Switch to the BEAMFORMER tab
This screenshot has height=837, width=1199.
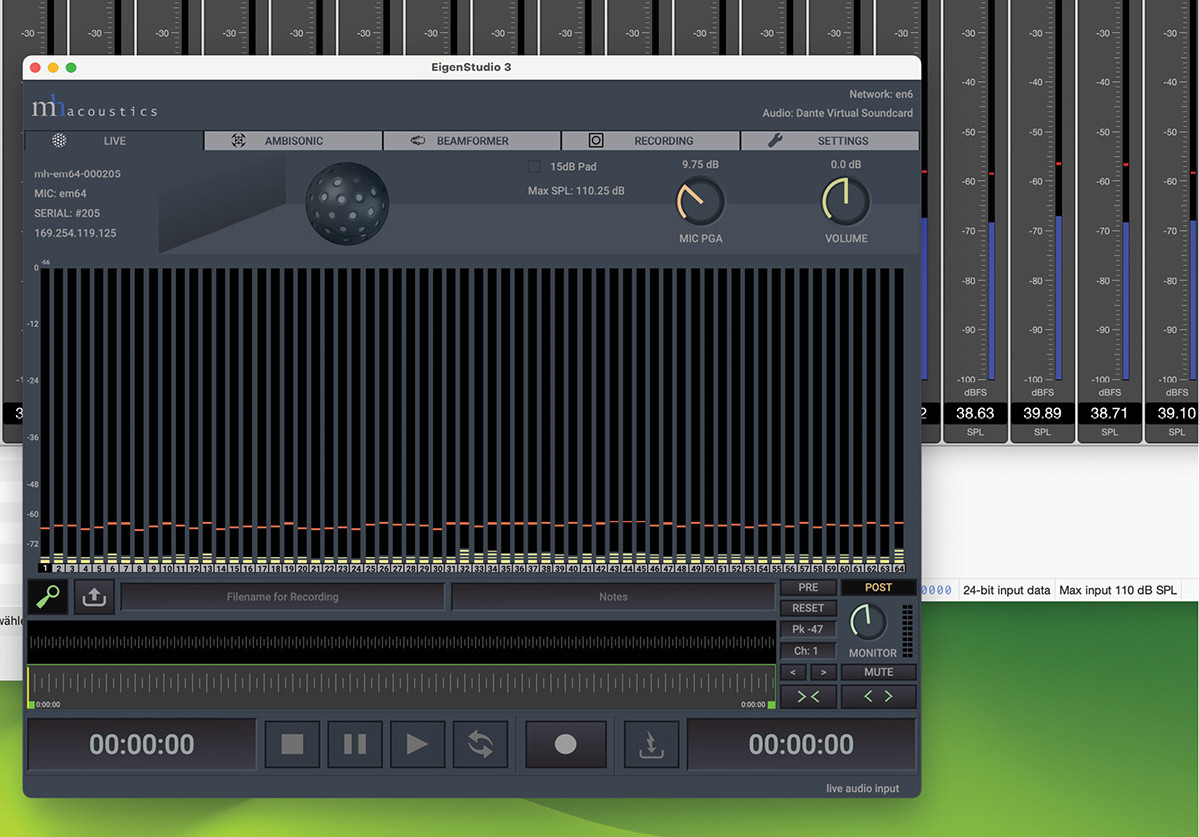point(472,141)
